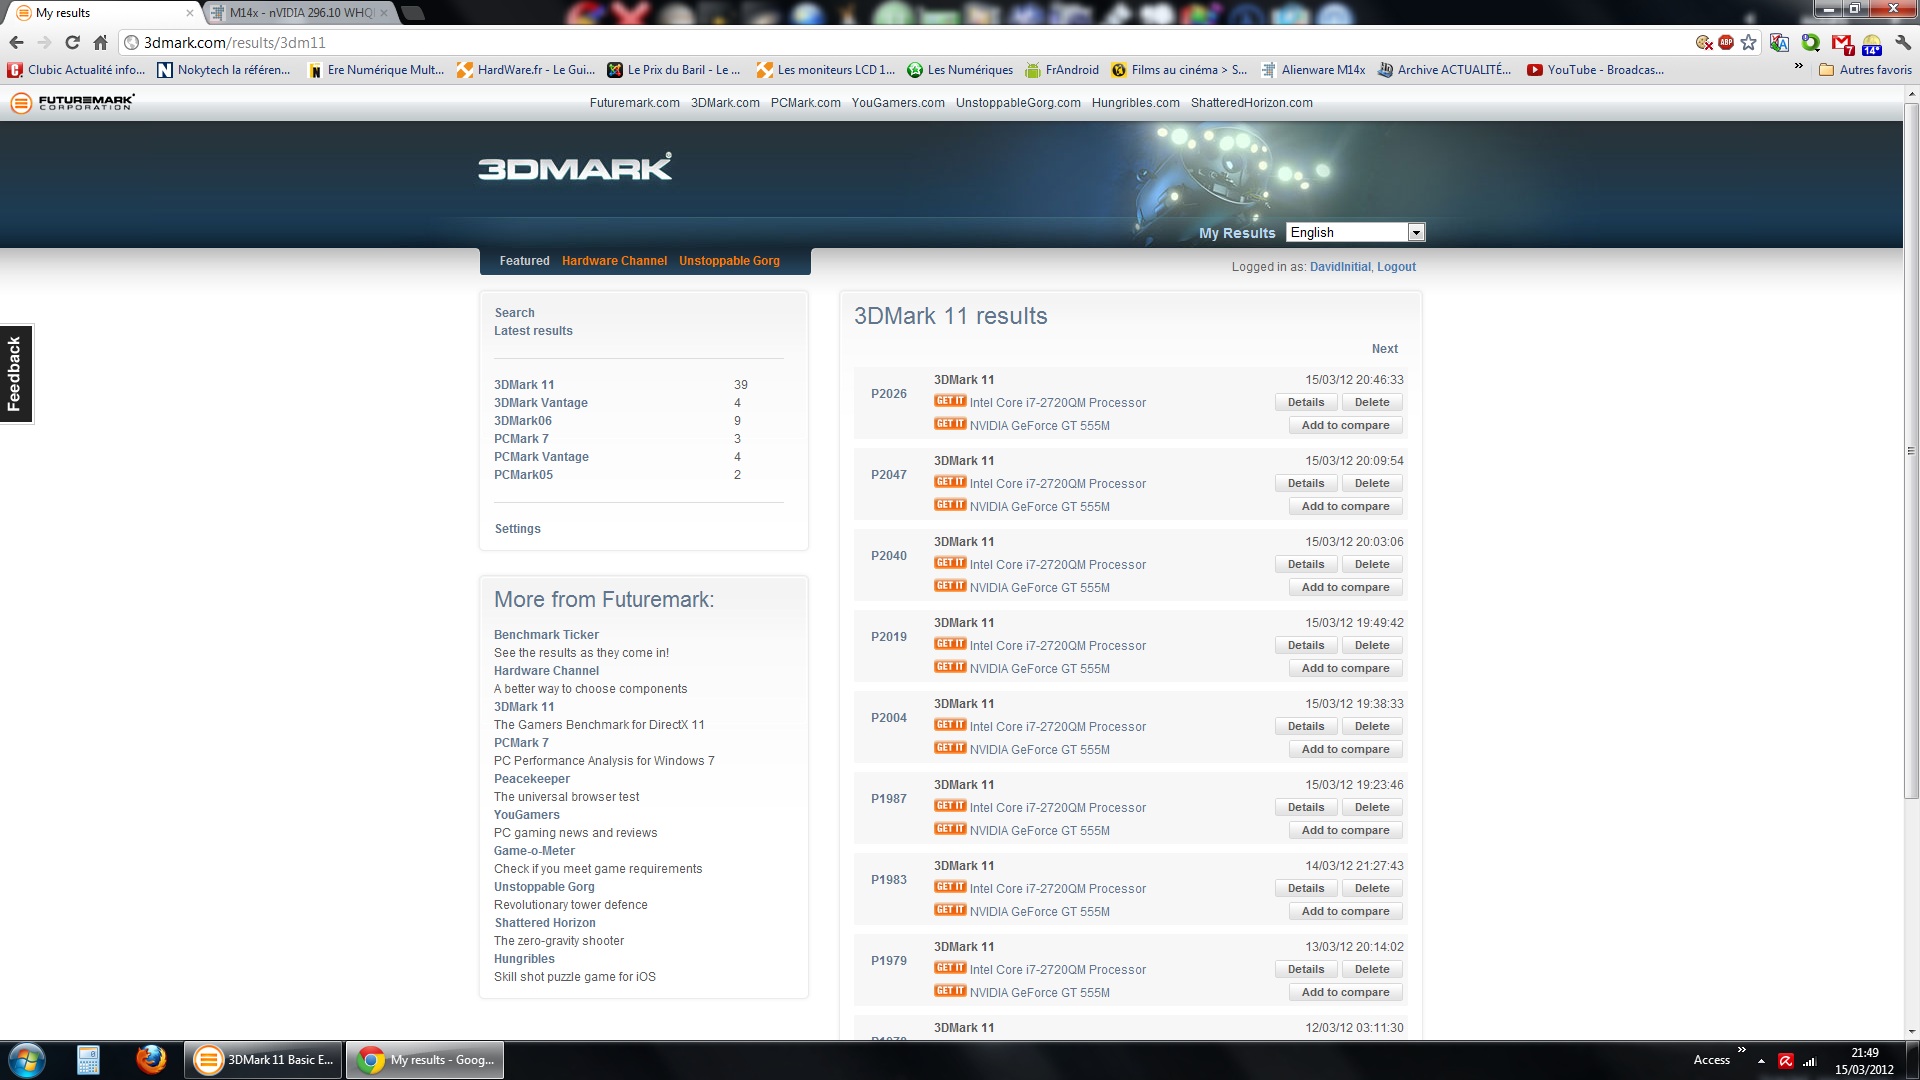
Task: Switch to 3DMark 11 Basic Edition taskbar app
Action: pyautogui.click(x=264, y=1060)
